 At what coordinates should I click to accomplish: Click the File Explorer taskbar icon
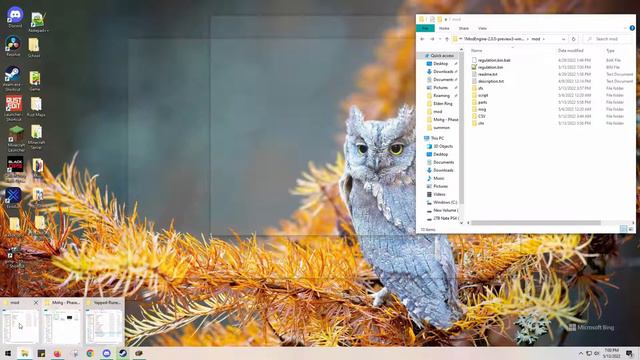tap(24, 353)
